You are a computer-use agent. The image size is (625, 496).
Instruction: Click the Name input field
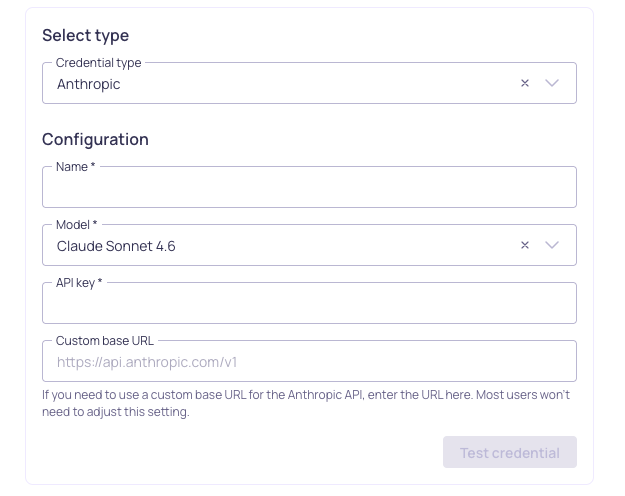coord(309,188)
